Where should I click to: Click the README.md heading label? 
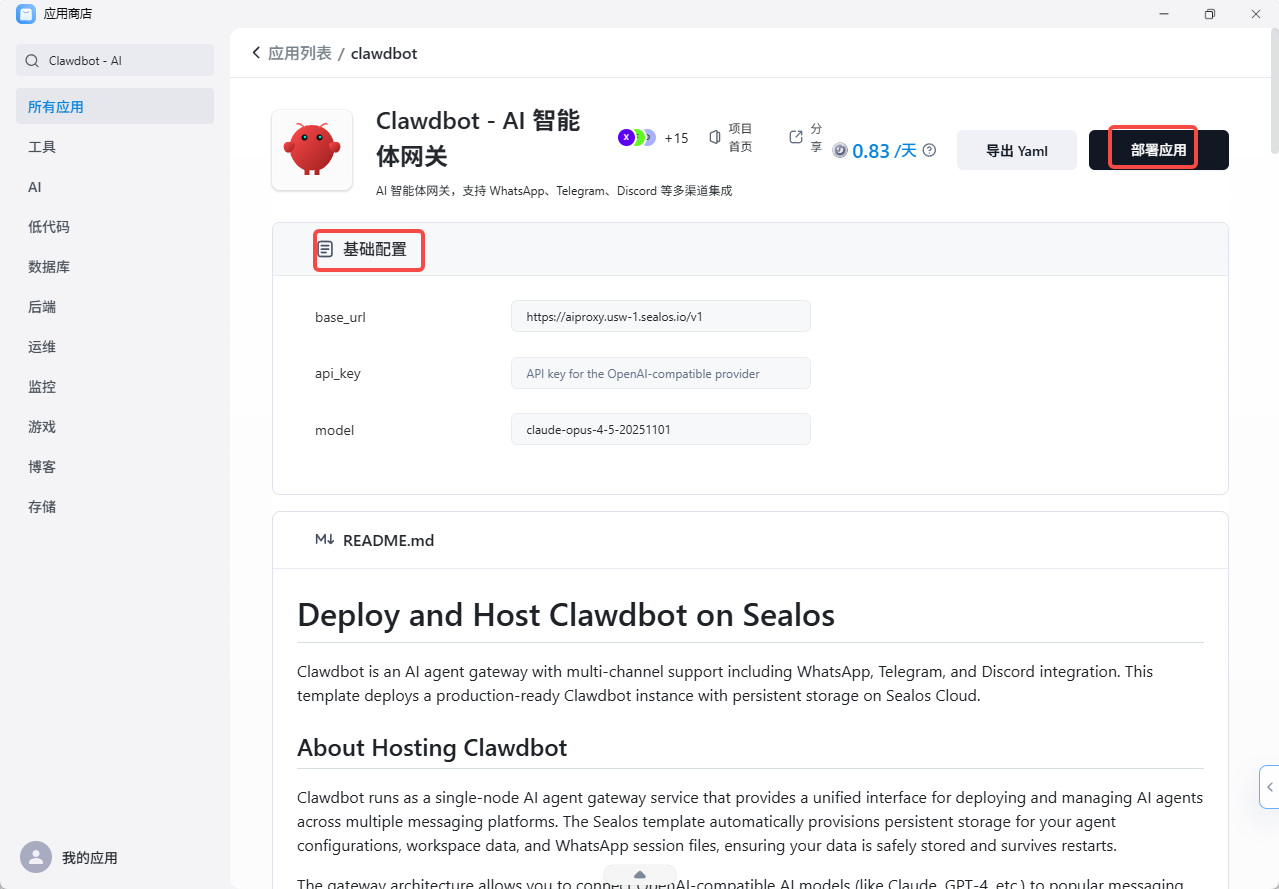[388, 540]
